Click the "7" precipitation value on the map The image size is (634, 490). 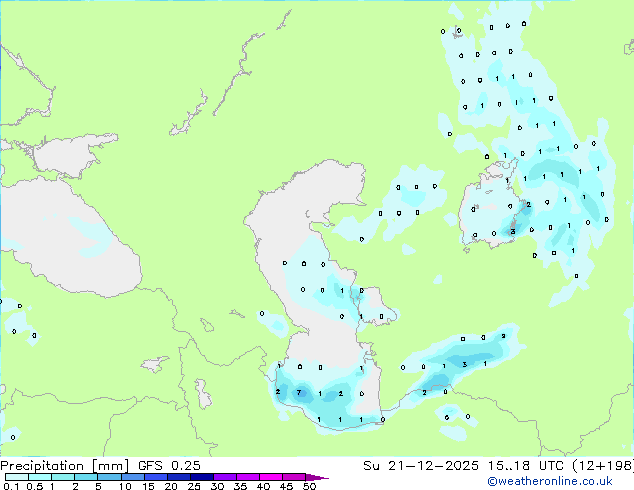coord(299,393)
